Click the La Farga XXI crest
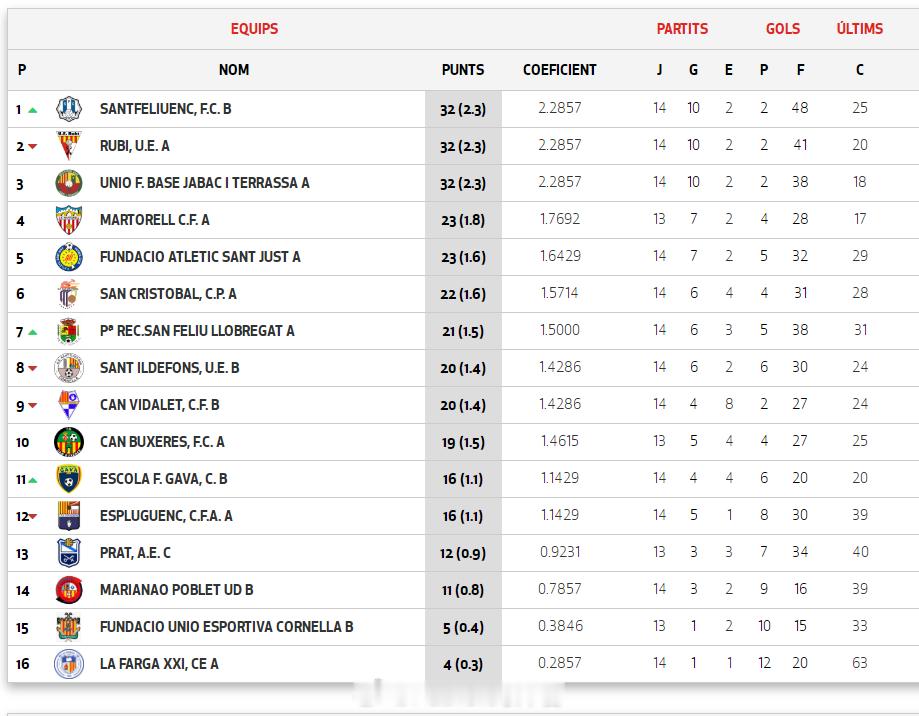The image size is (919, 716). pyautogui.click(x=69, y=664)
